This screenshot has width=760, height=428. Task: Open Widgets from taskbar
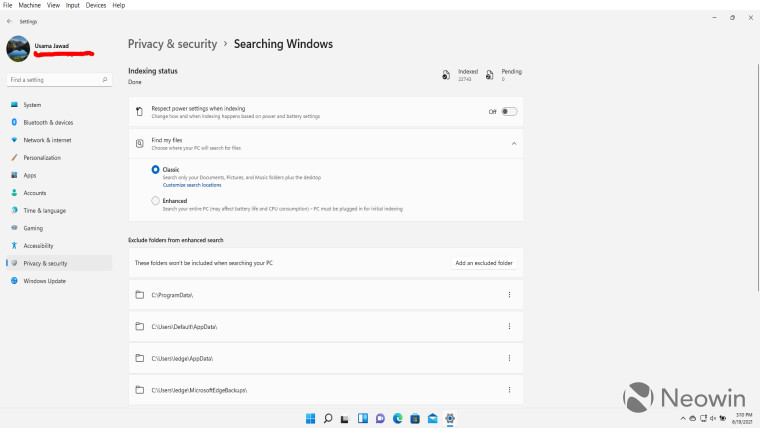point(363,418)
